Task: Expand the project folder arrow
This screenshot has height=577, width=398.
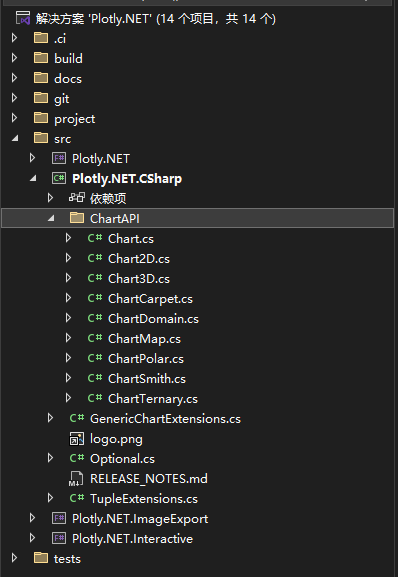Action: coord(14,118)
